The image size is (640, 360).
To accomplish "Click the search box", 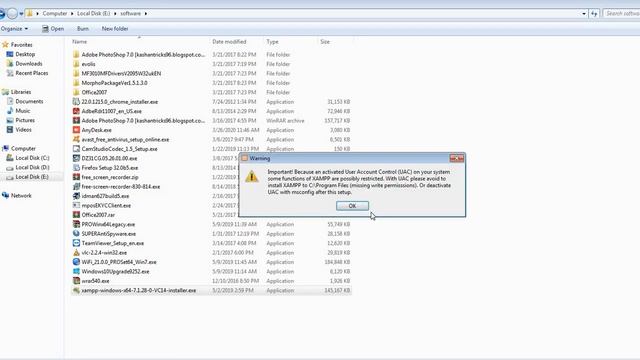I will coord(622,13).
